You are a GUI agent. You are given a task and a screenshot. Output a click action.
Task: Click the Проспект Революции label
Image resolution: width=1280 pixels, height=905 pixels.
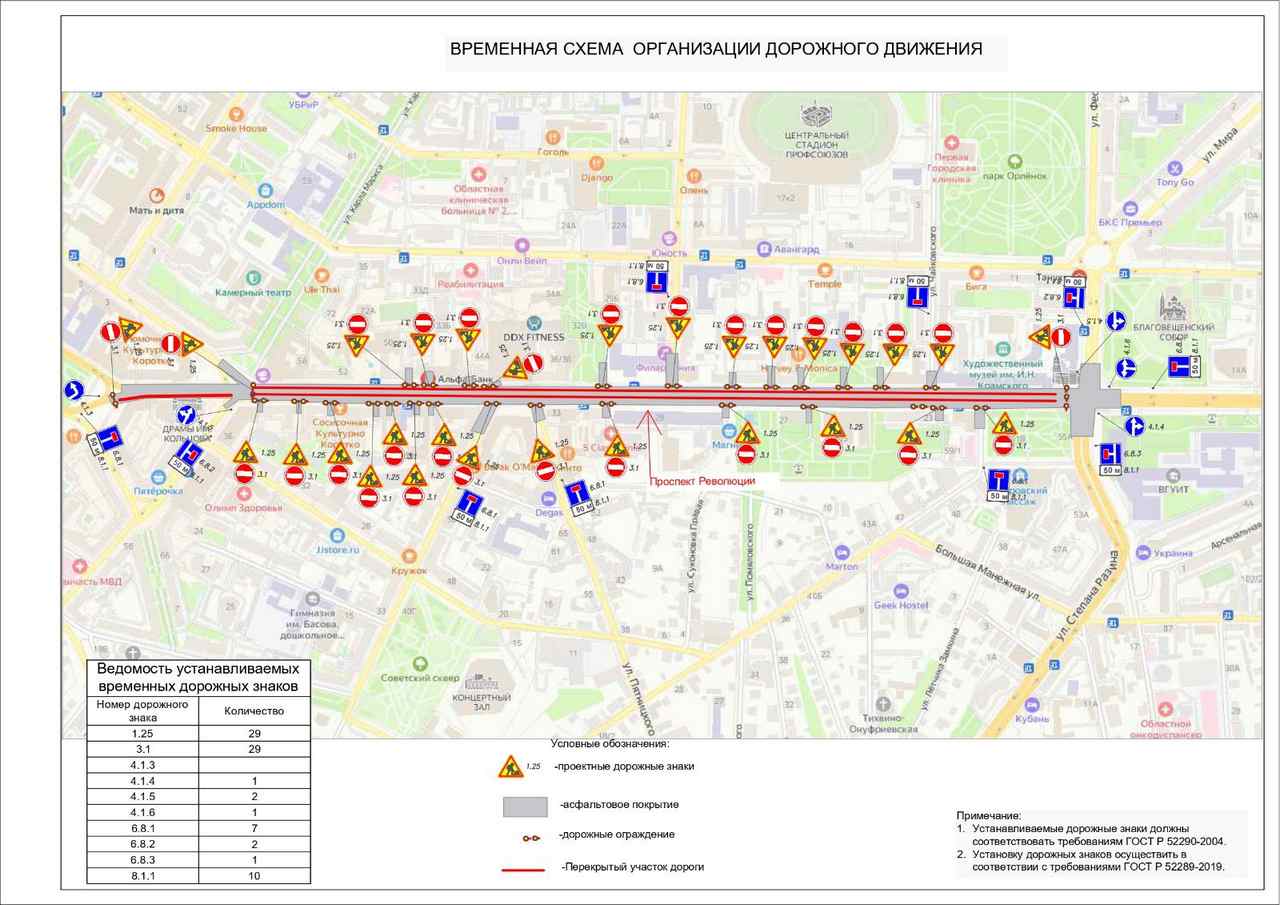pyautogui.click(x=702, y=481)
